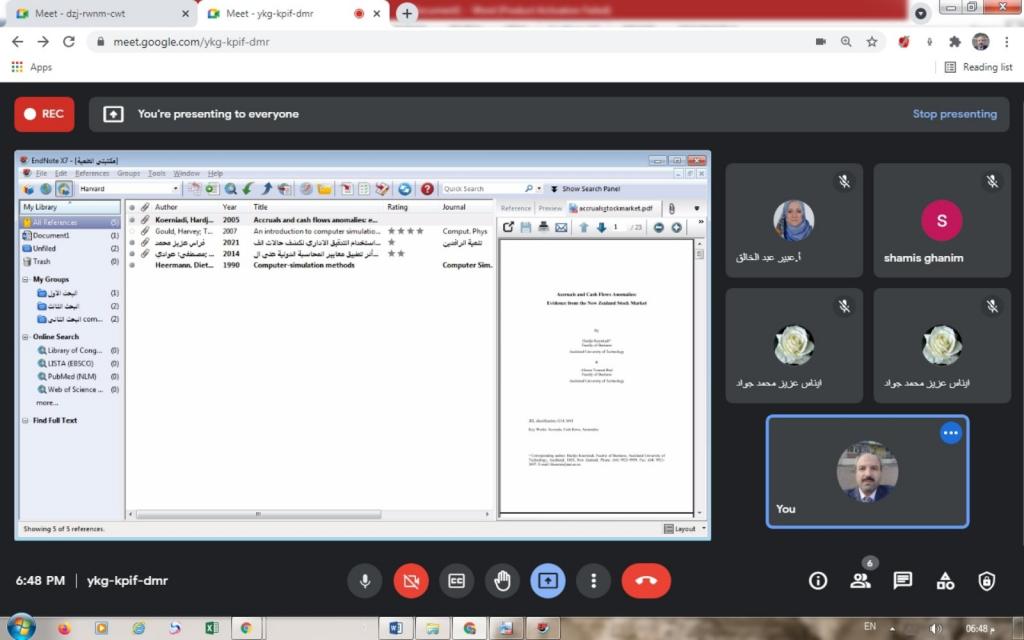This screenshot has height=640, width=1024.
Task: Open Reading list panel
Action: [978, 67]
